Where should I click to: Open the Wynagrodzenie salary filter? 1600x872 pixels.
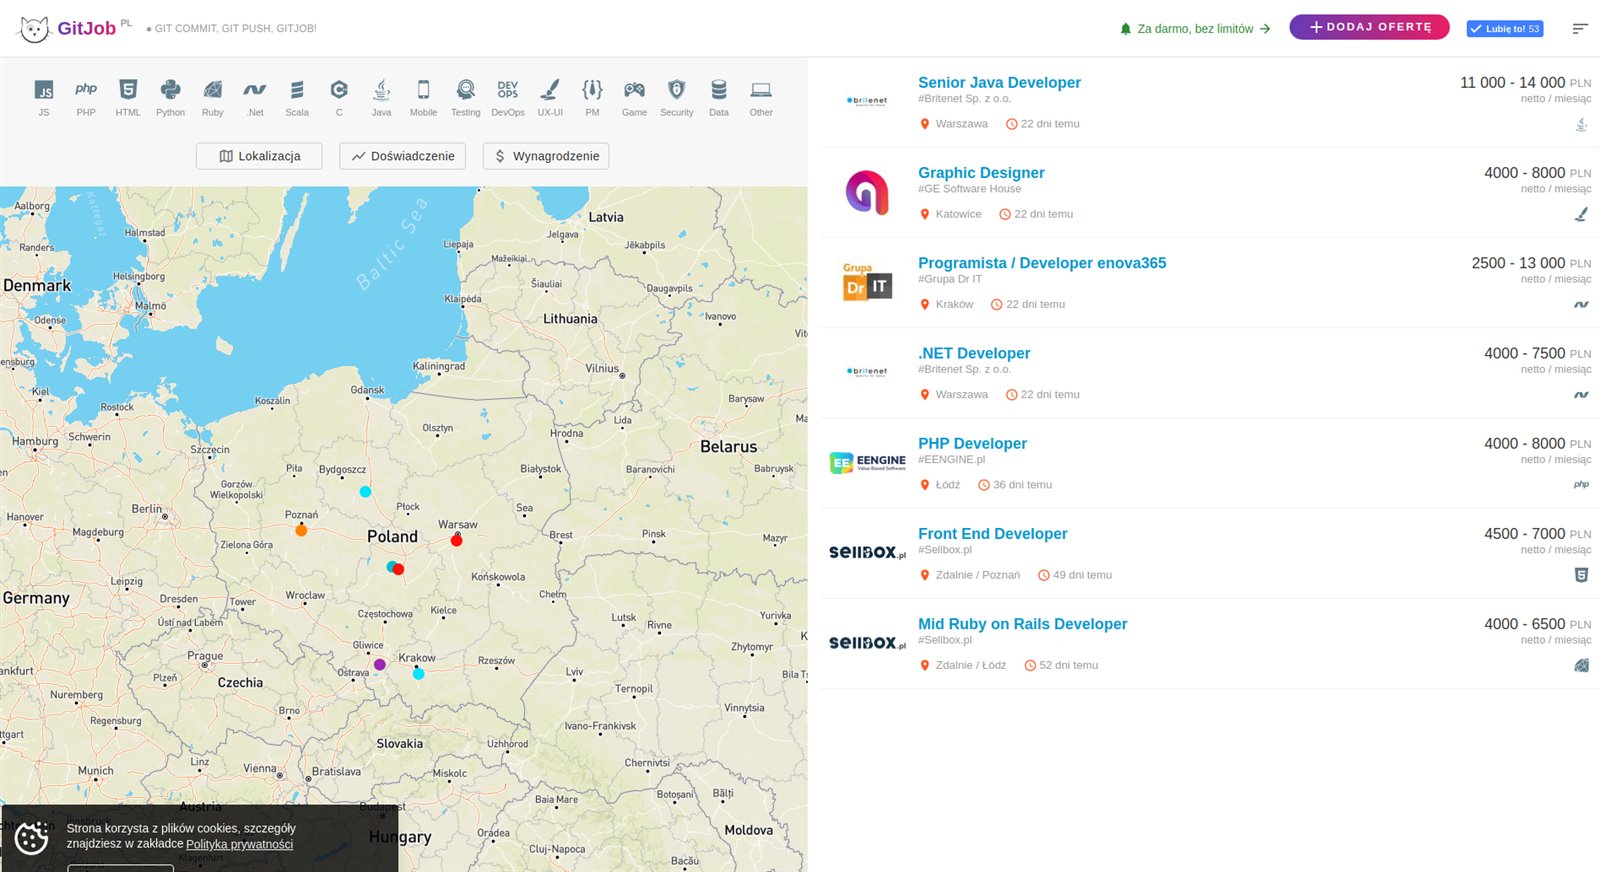(x=546, y=156)
